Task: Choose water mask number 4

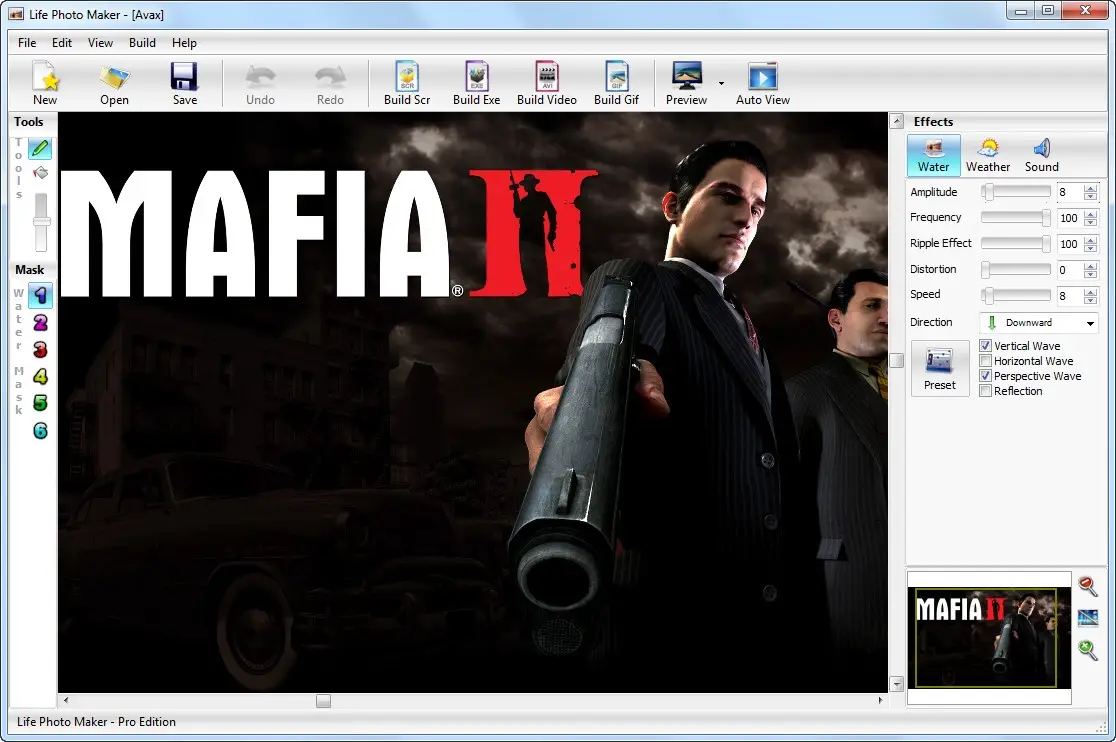Action: [x=41, y=376]
